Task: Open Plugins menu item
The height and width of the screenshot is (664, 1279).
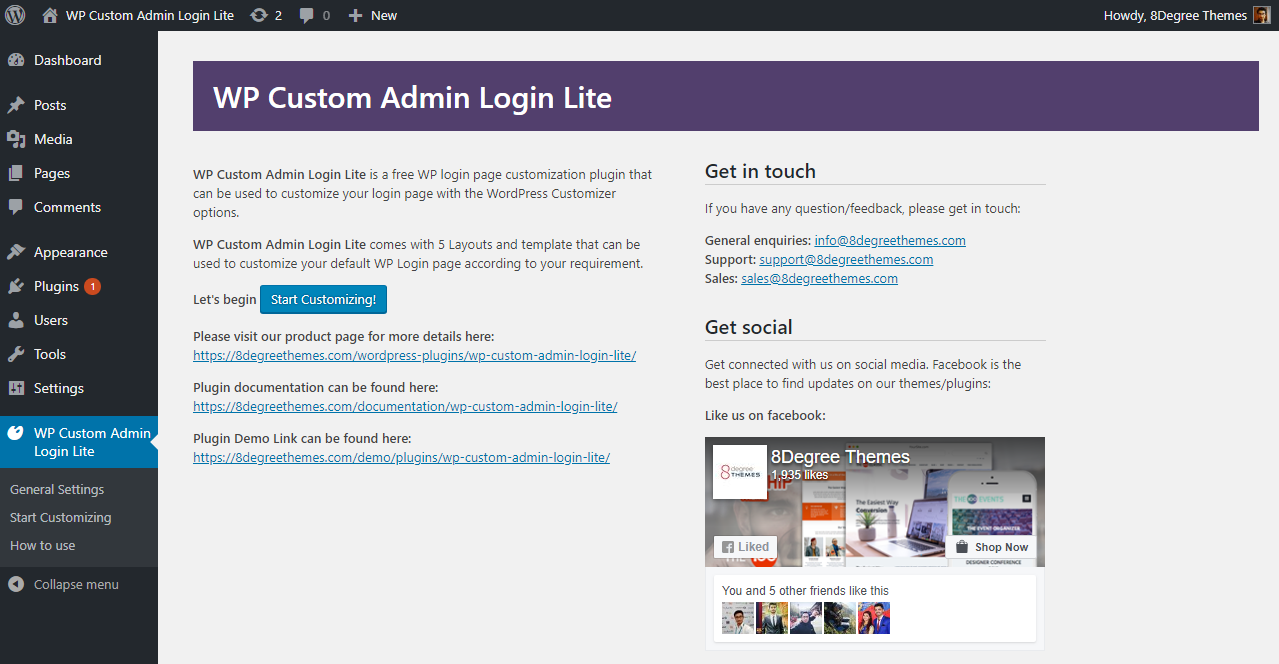Action: pyautogui.click(x=56, y=286)
